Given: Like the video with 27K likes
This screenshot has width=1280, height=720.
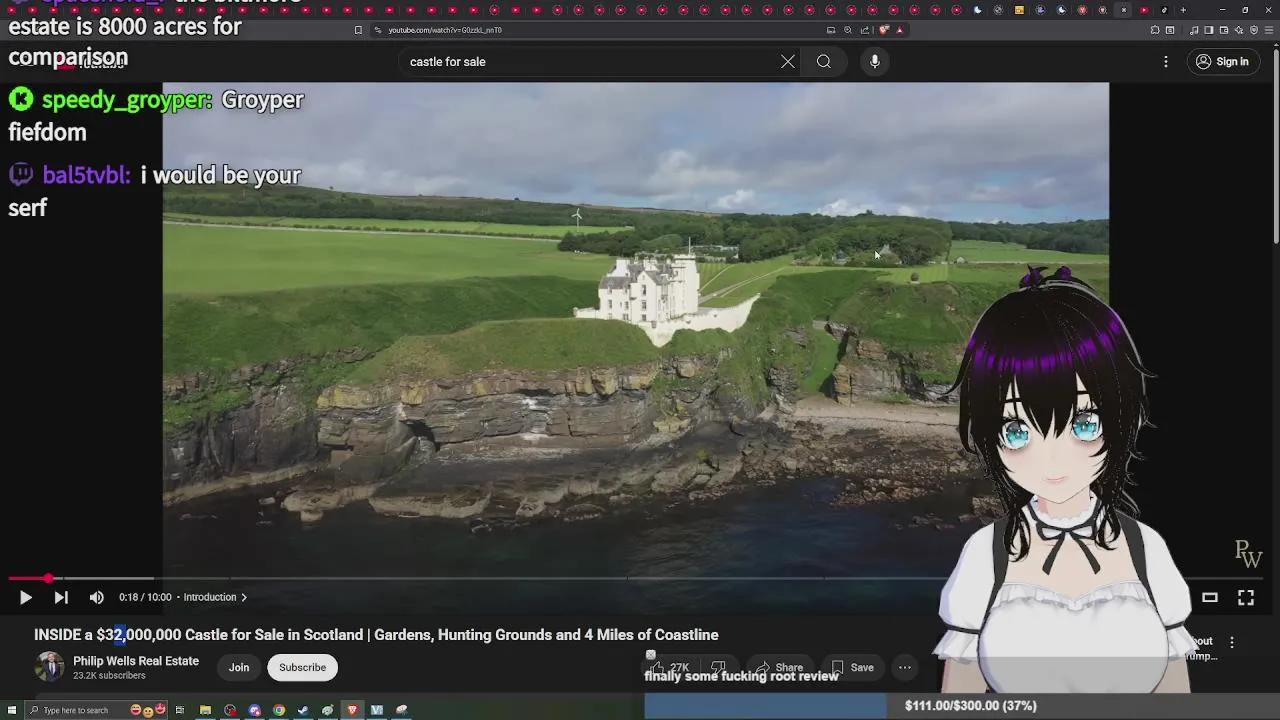Looking at the screenshot, I should 672,667.
